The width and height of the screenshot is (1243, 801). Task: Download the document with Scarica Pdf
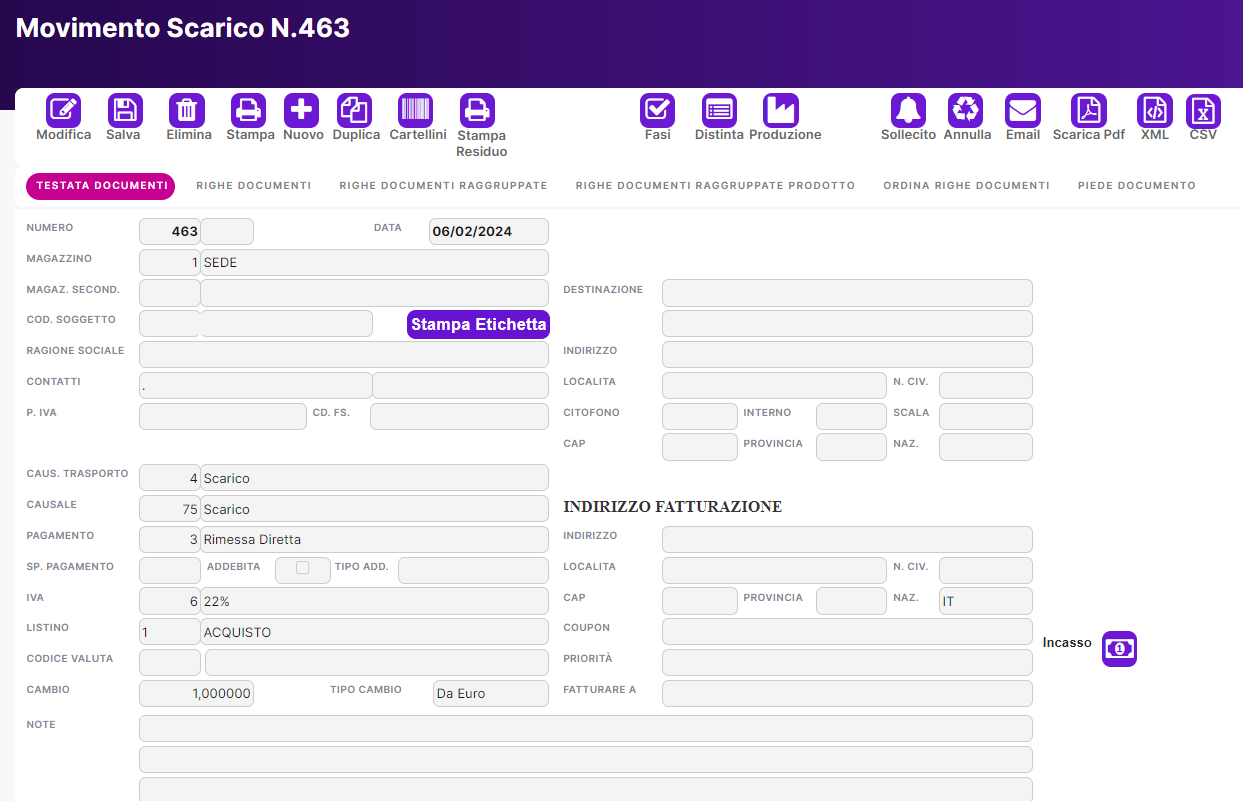1088,111
